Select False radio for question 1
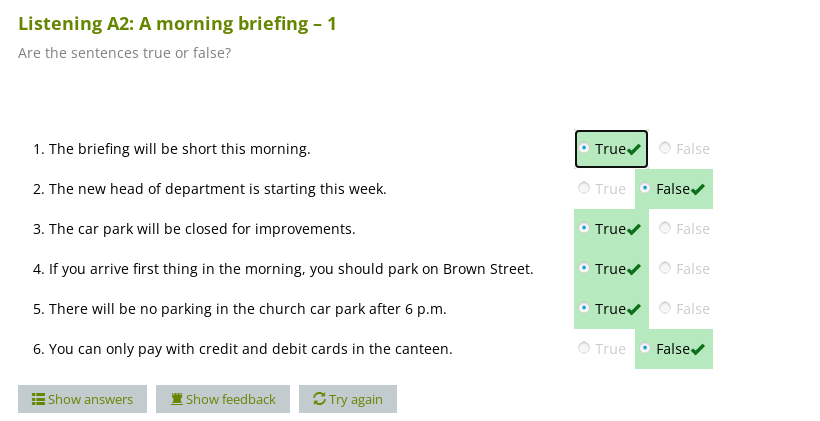This screenshot has width=820, height=421. pyautogui.click(x=665, y=148)
